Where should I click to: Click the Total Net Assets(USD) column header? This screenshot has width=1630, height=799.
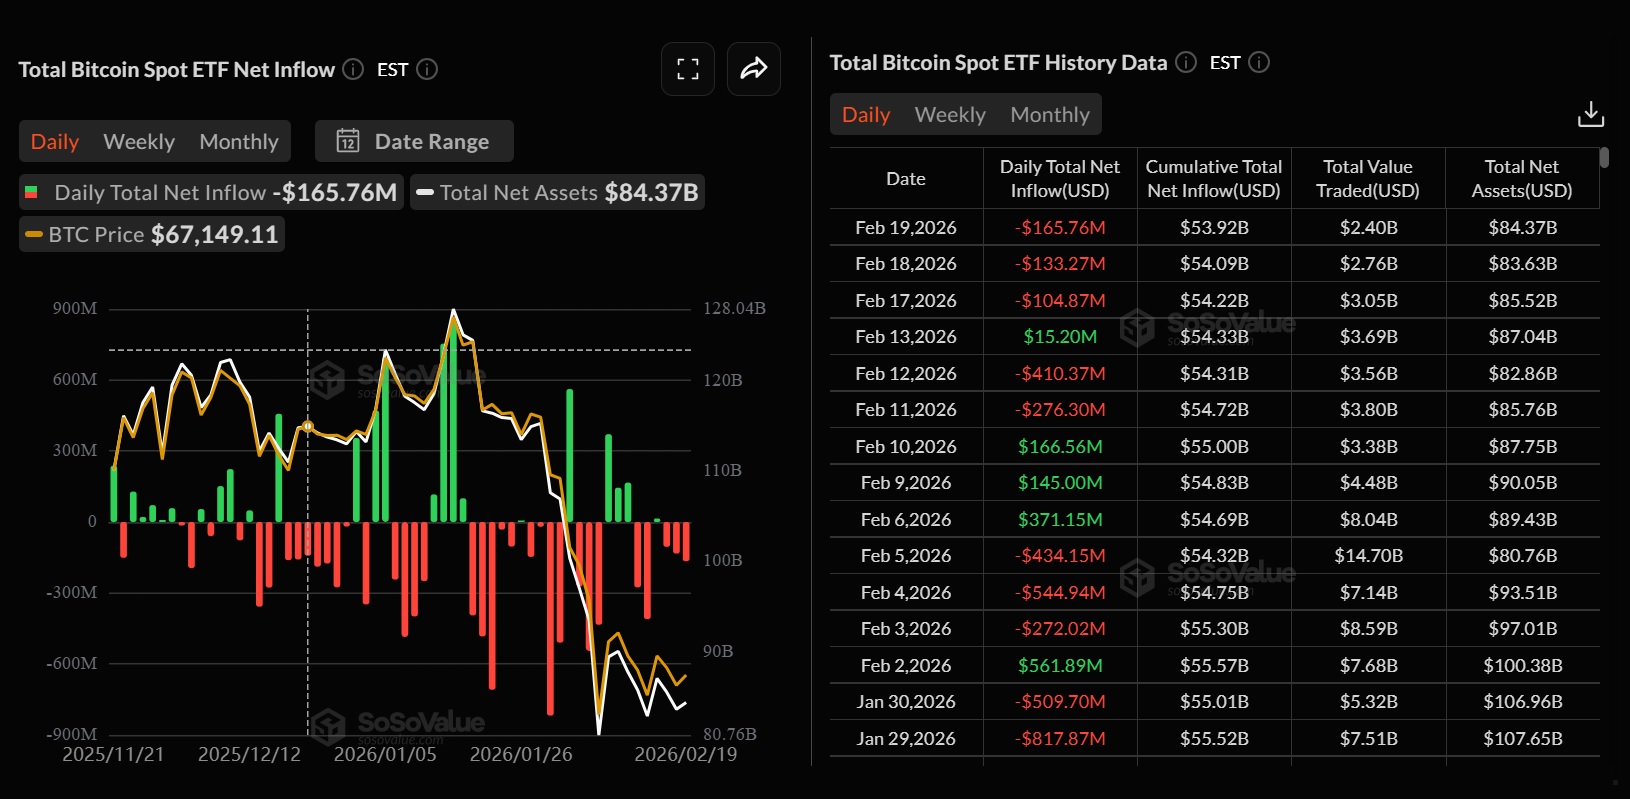(1522, 178)
